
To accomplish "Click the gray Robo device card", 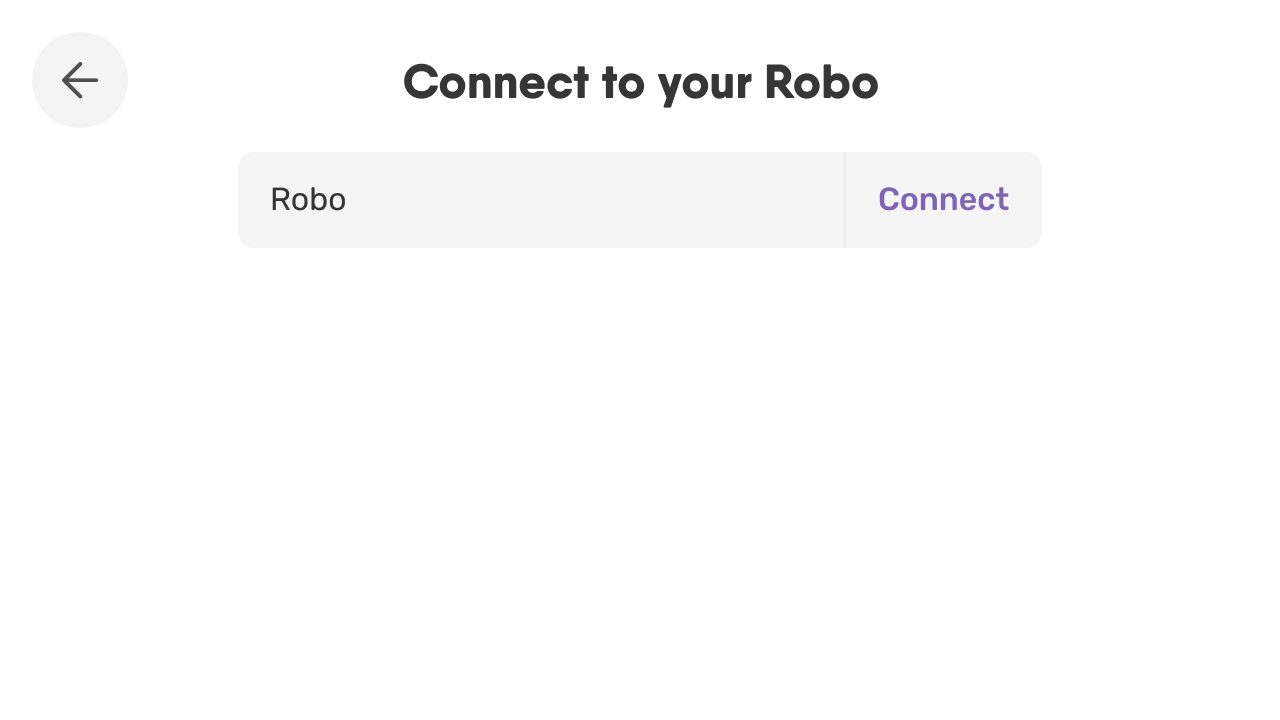I will coord(640,200).
